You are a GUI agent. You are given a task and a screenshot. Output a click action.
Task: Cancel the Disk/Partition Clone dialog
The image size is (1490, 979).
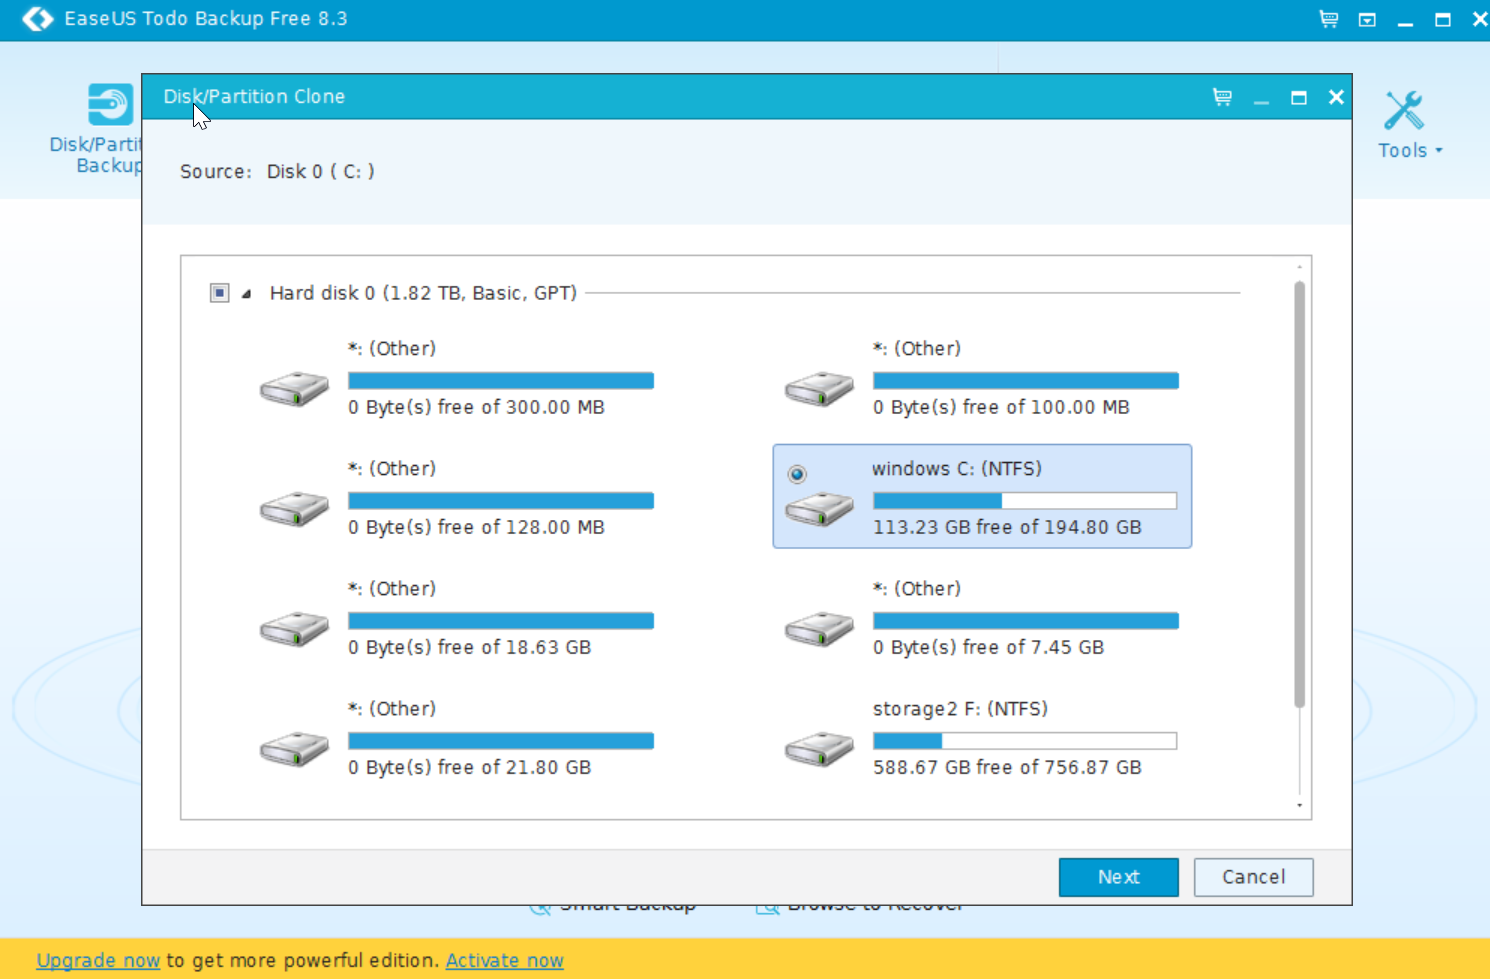tap(1253, 877)
